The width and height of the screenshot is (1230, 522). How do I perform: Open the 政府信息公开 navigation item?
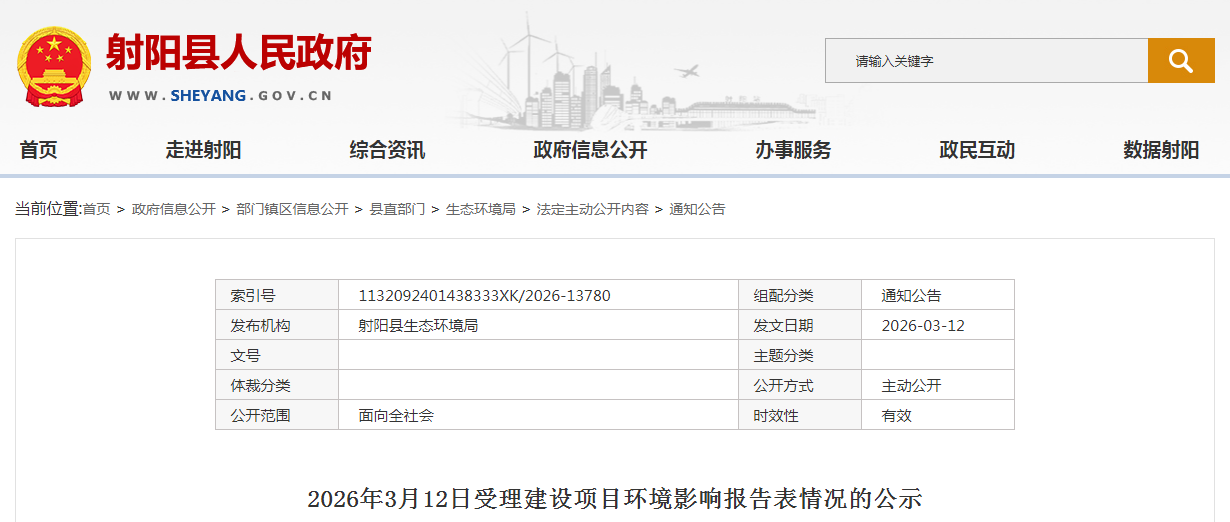click(x=590, y=150)
